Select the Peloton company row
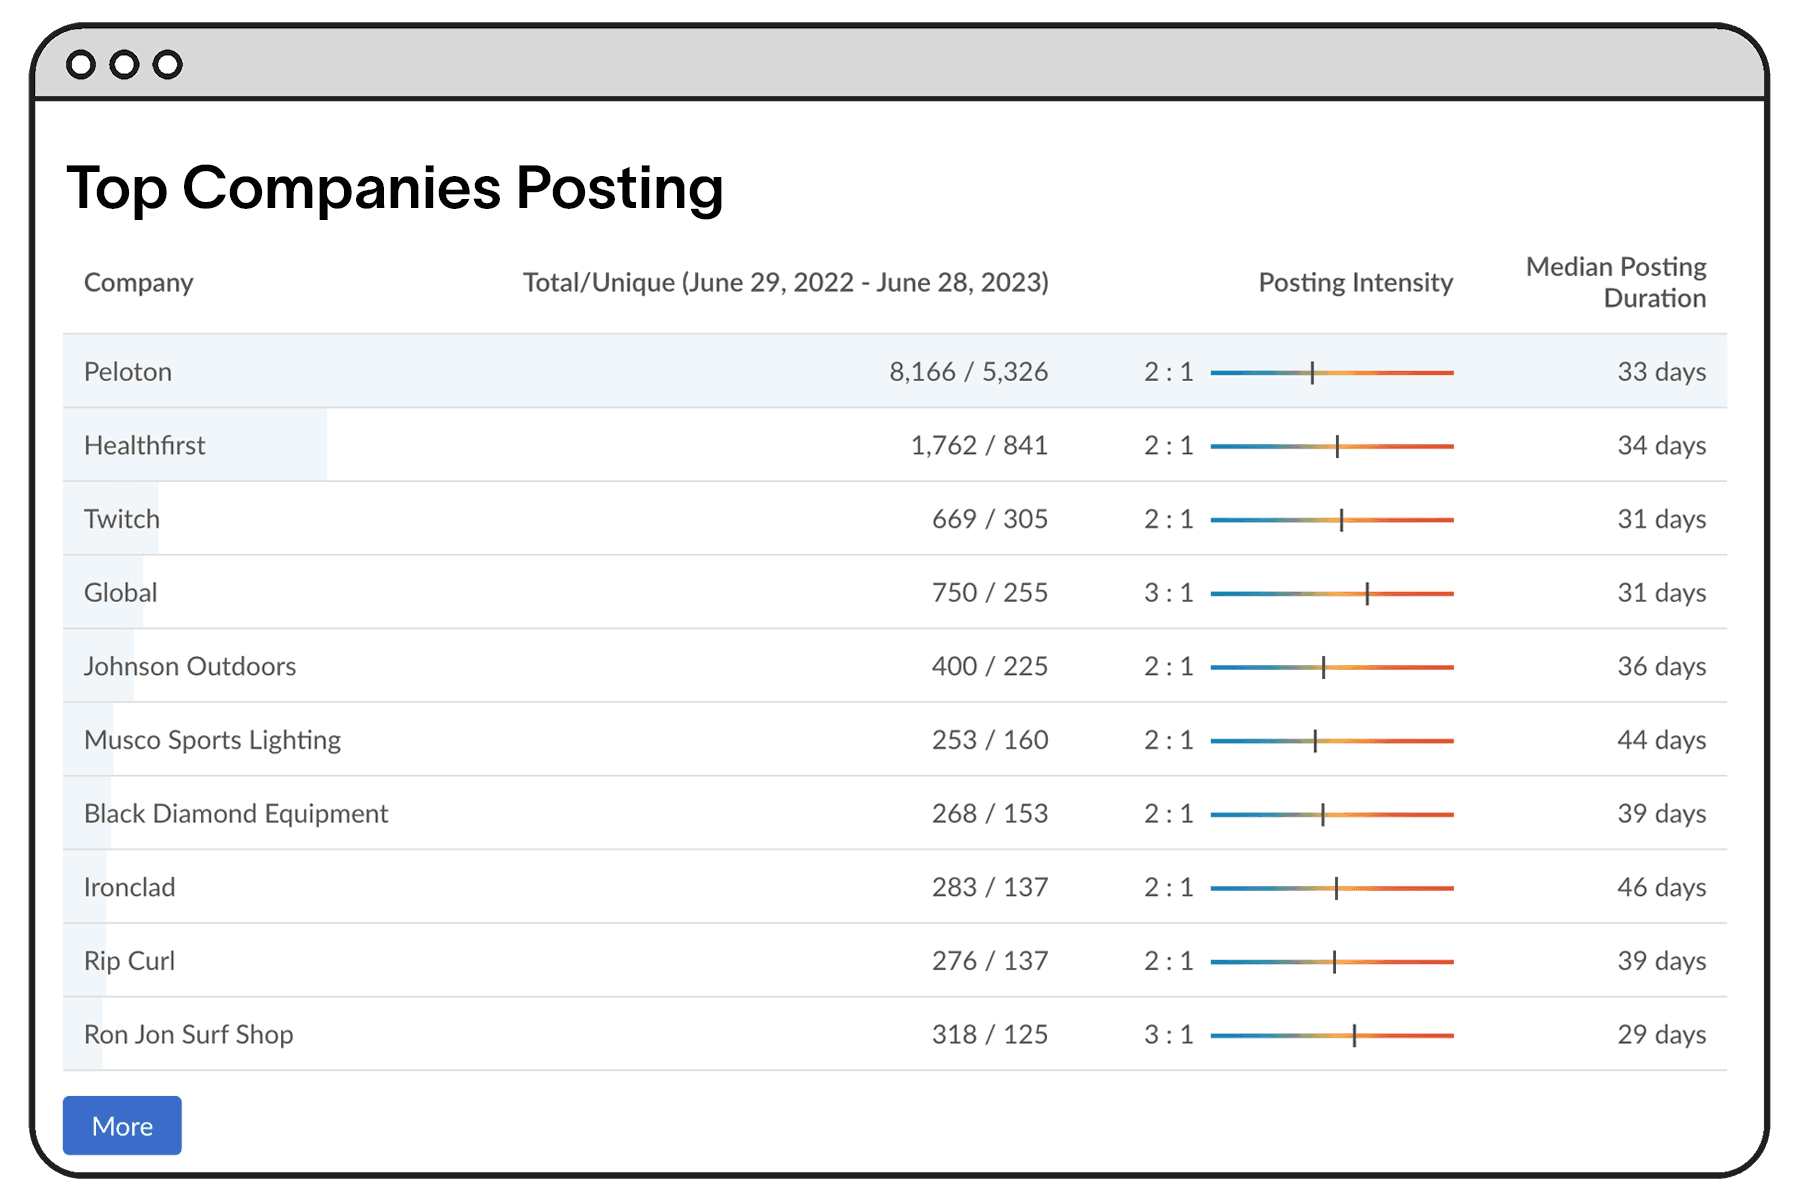 click(894, 371)
